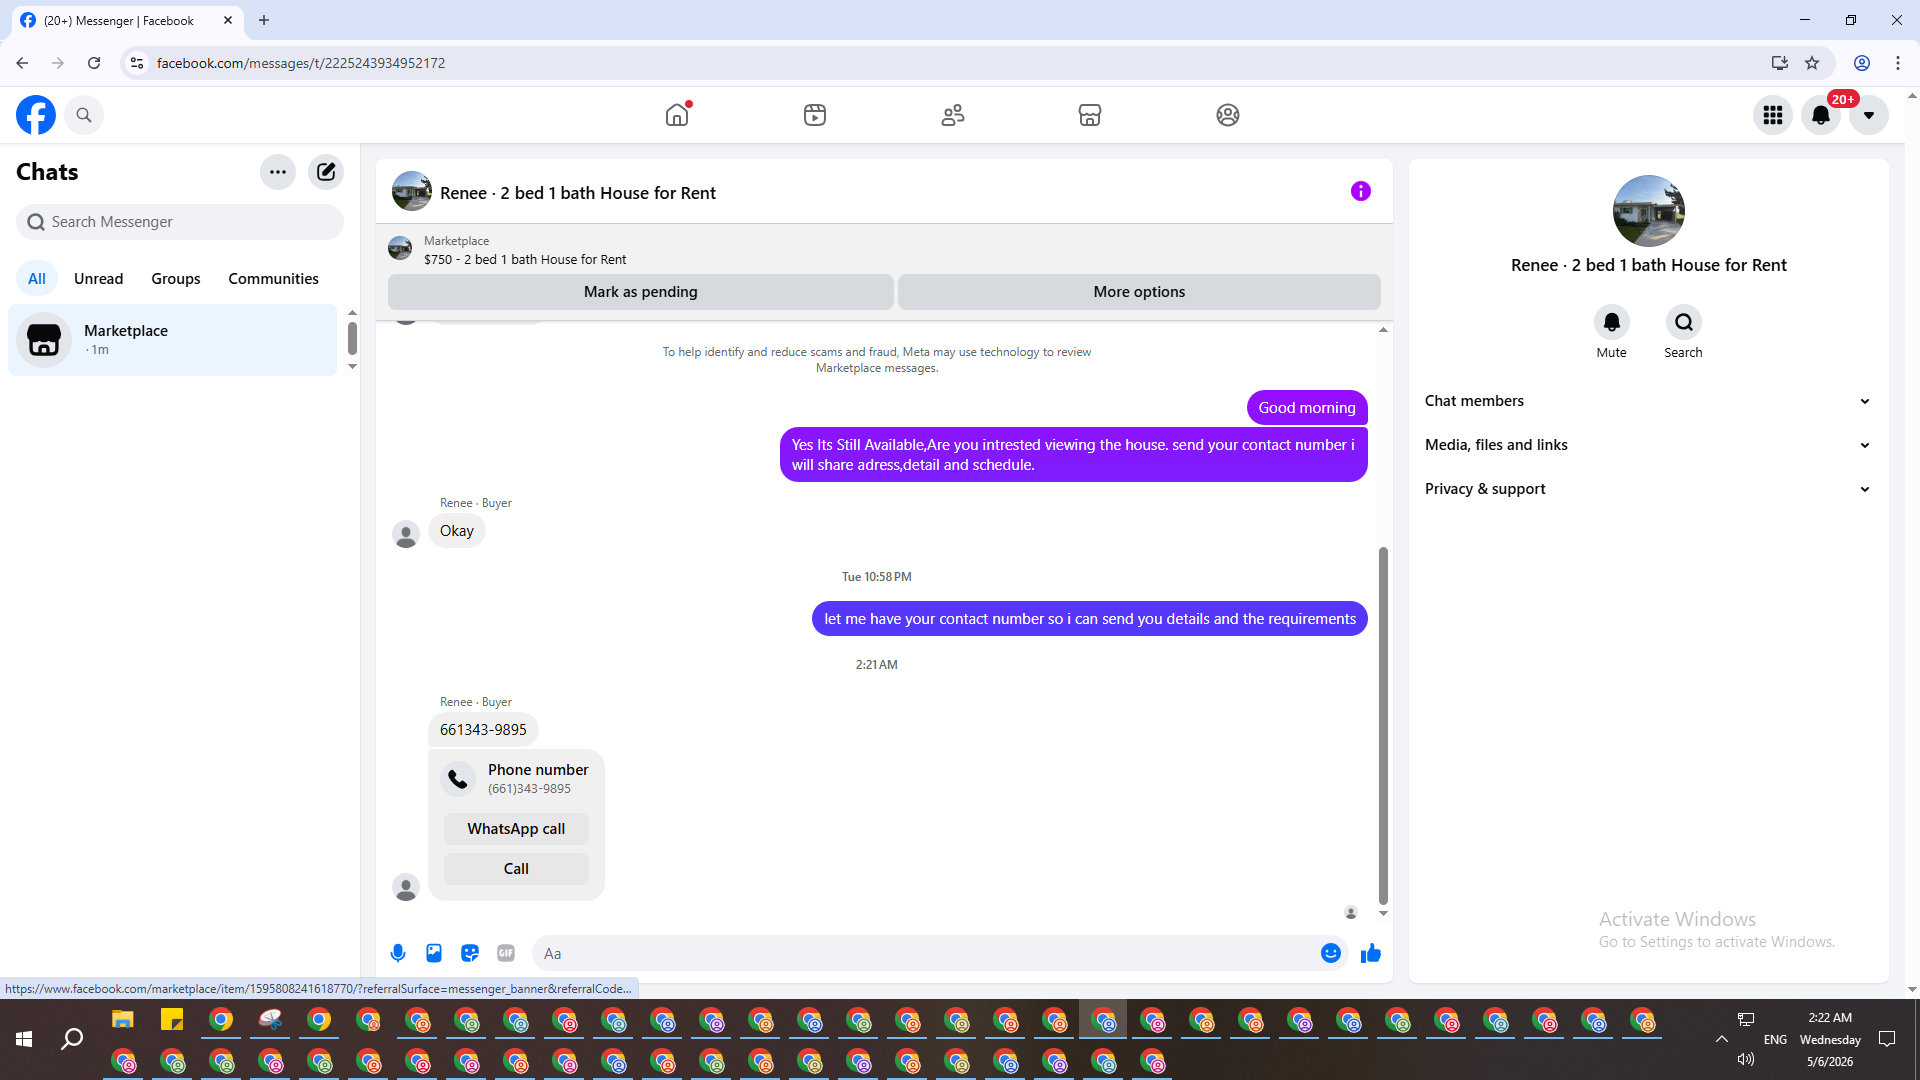The image size is (1920, 1080).
Task: Open the emoji picker icon
Action: click(1331, 953)
